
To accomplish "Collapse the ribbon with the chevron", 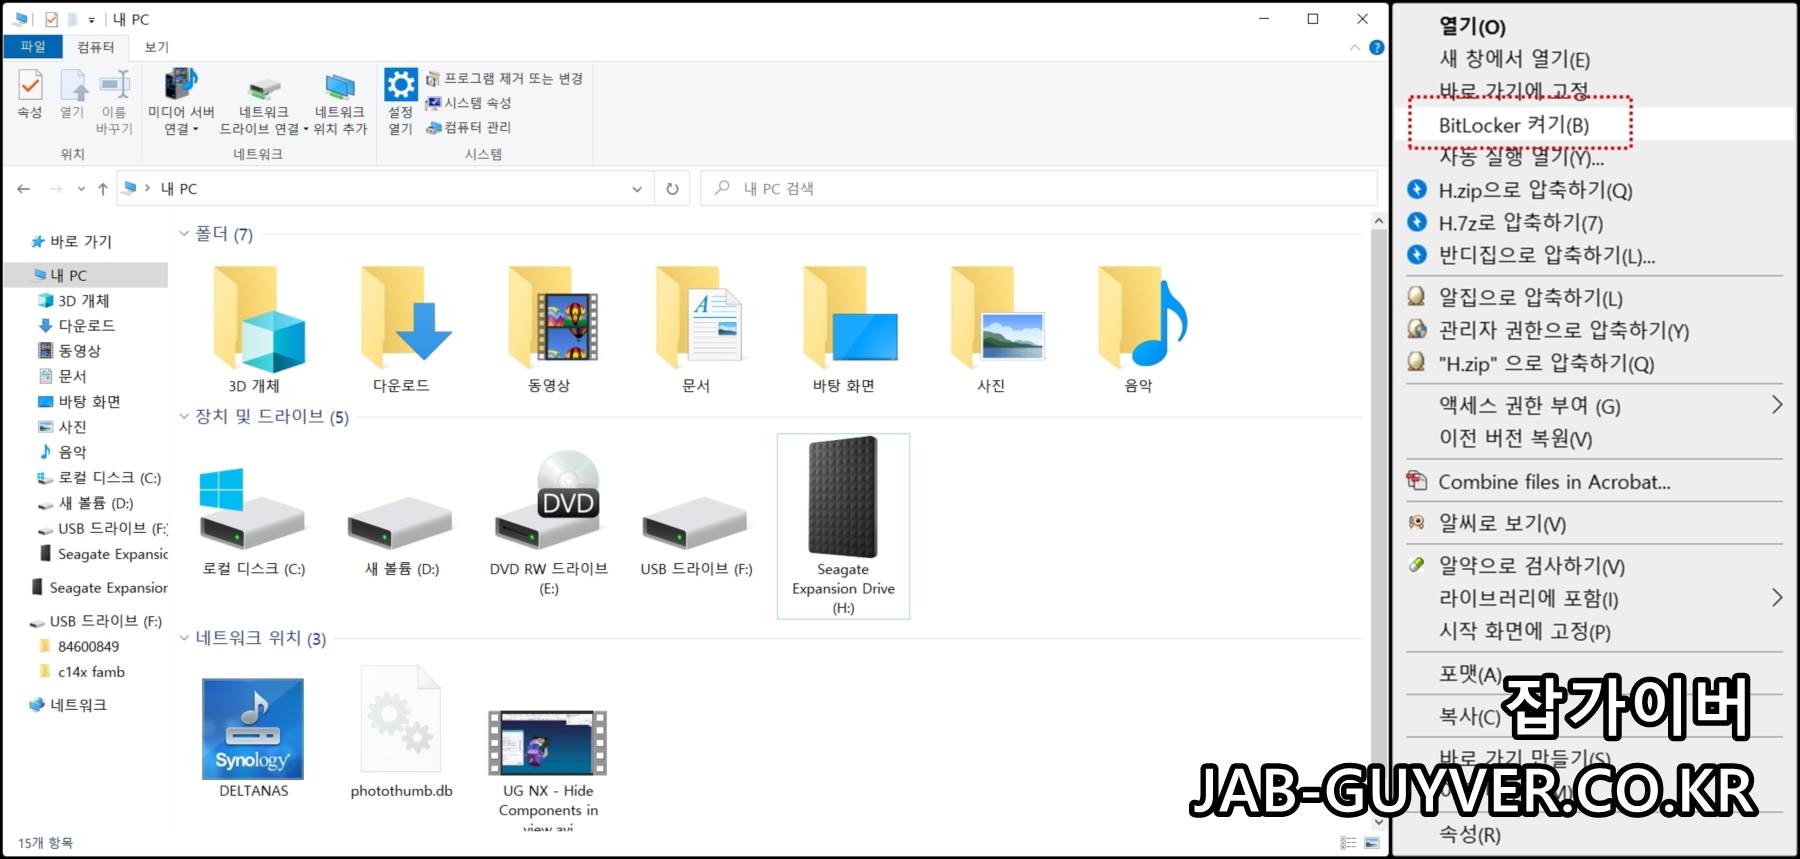I will (1354, 47).
